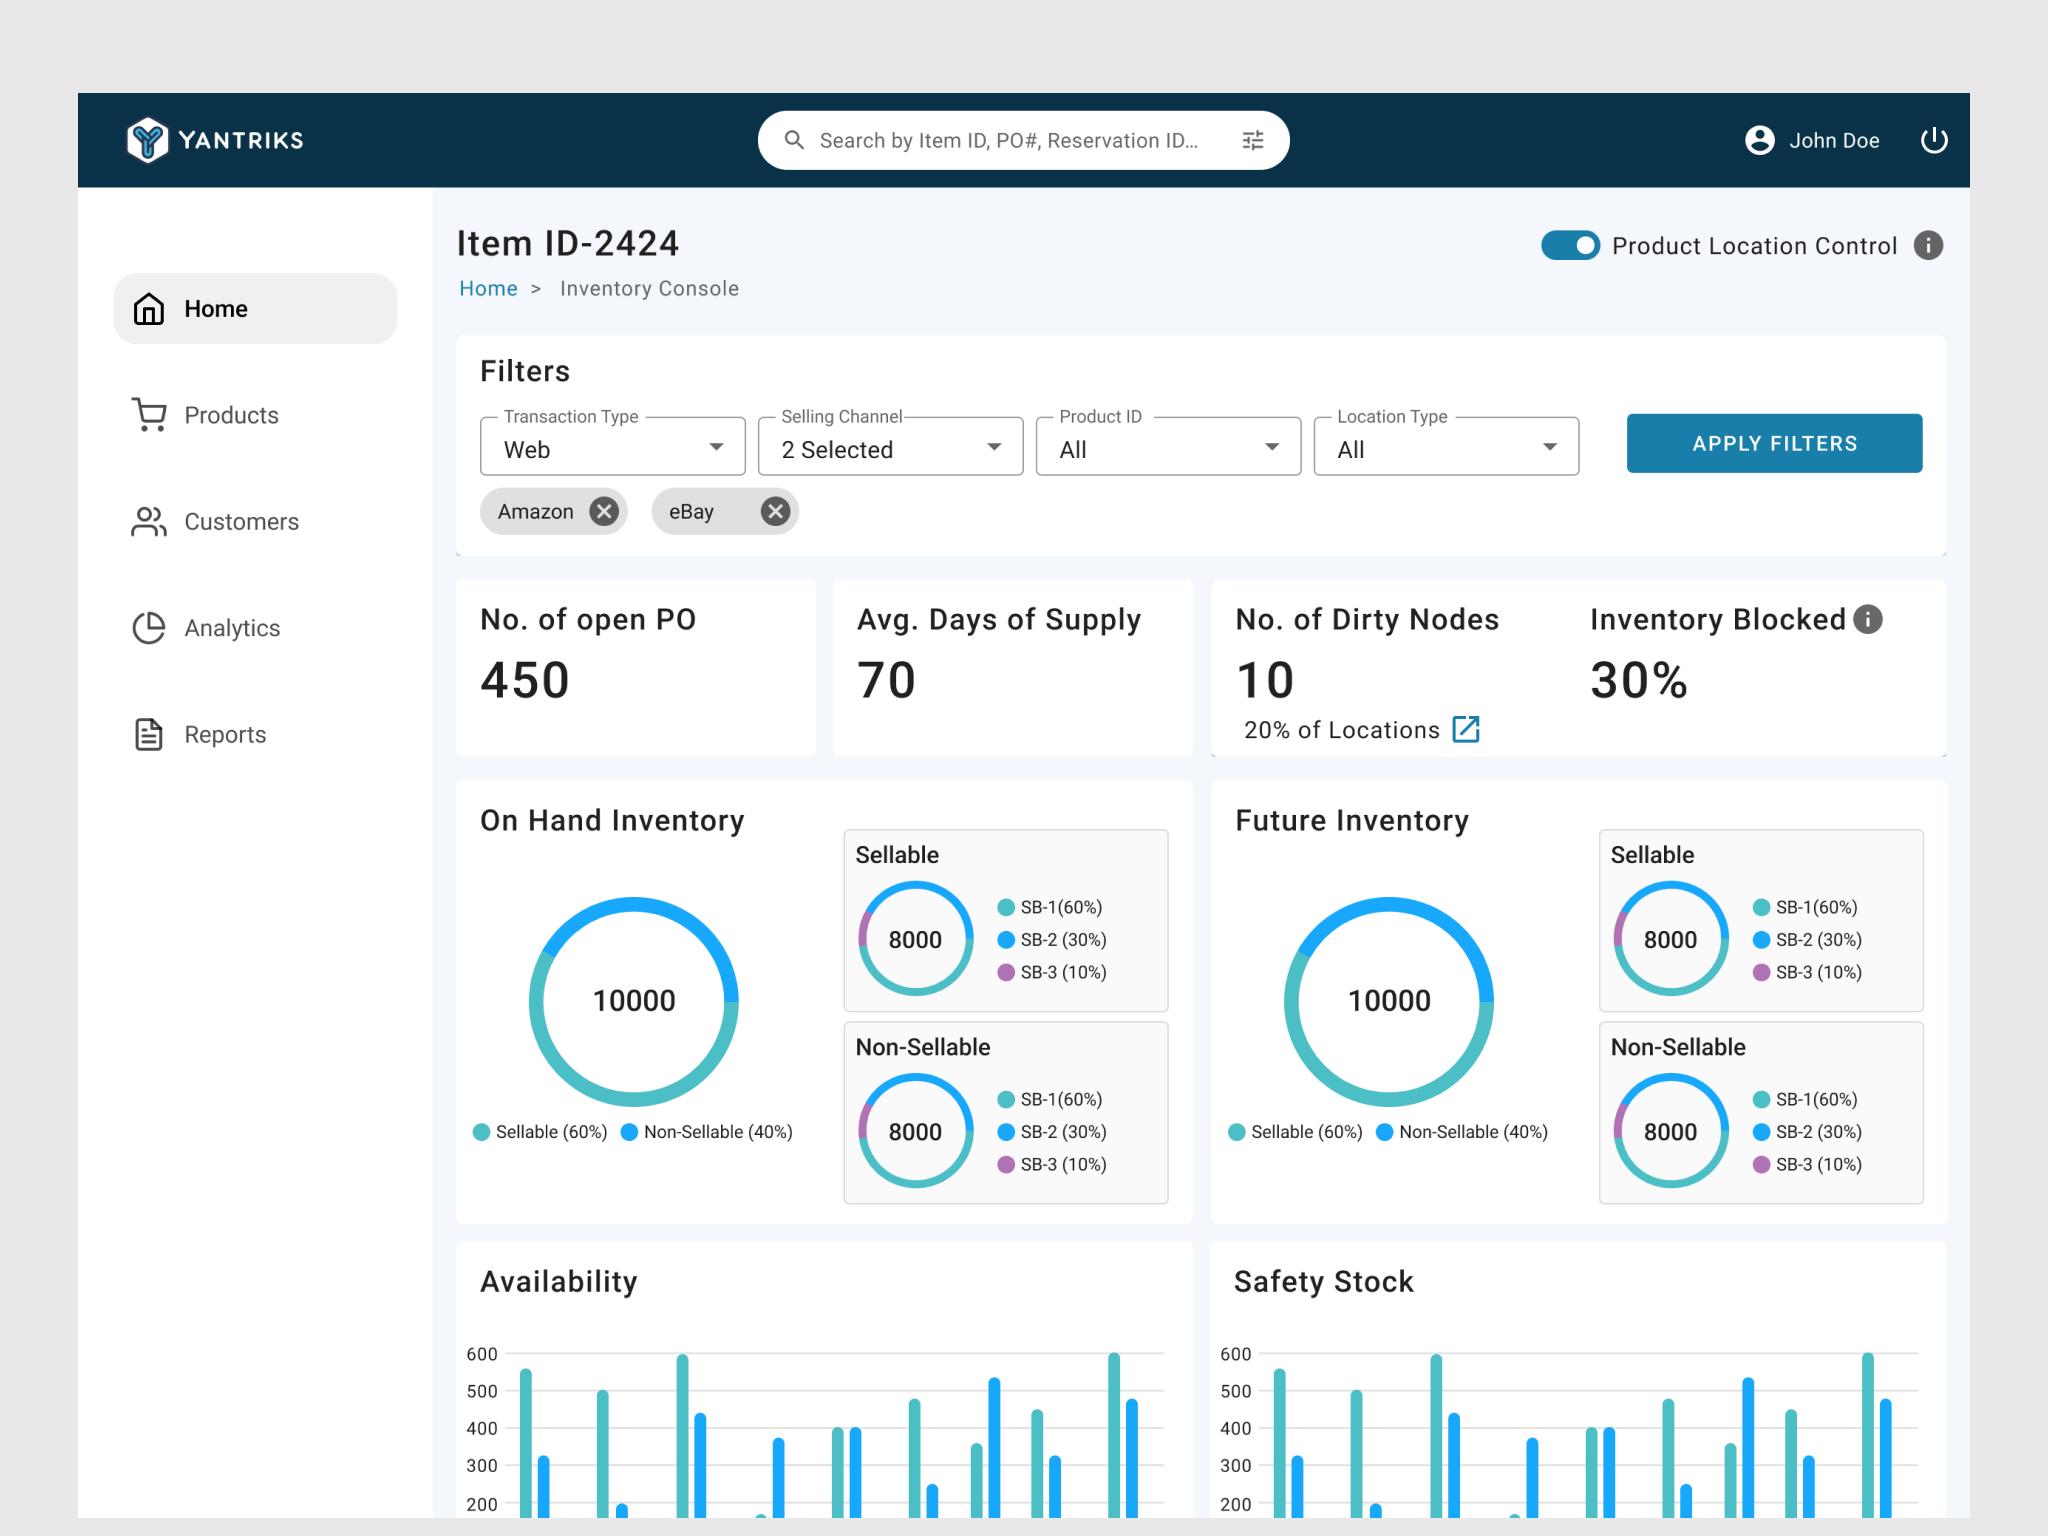This screenshot has width=2048, height=1536.
Task: Click the APPLY FILTERS button
Action: pos(1774,443)
